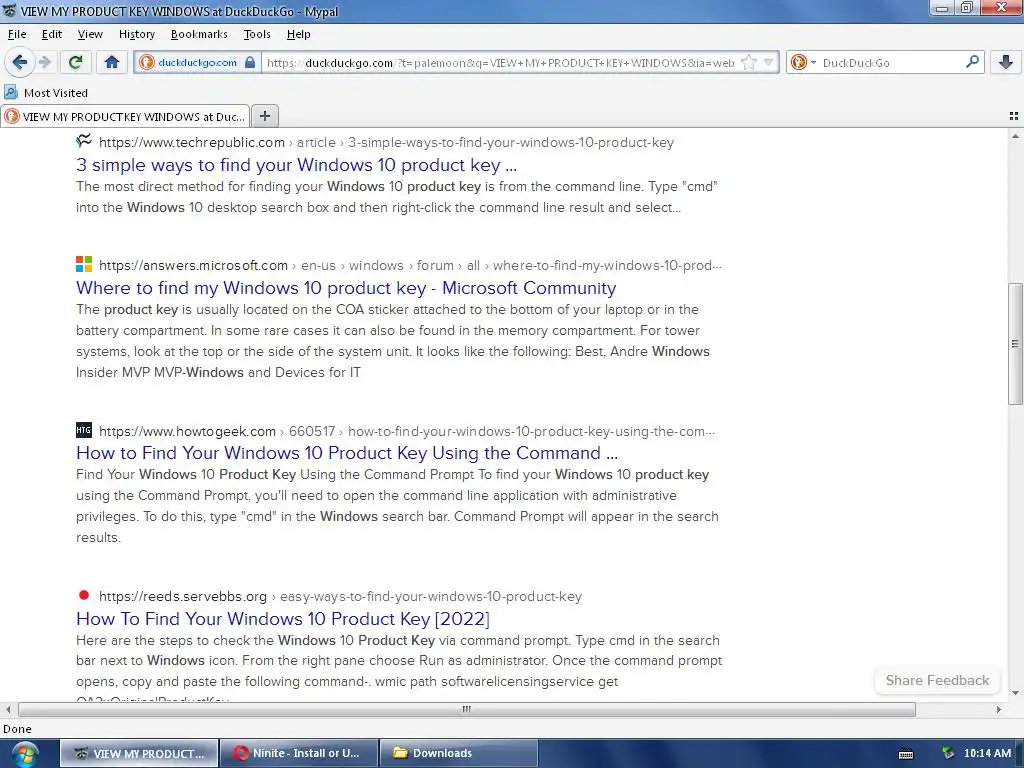The height and width of the screenshot is (768, 1024).
Task: Click the padlock site security icon
Action: pyautogui.click(x=249, y=62)
